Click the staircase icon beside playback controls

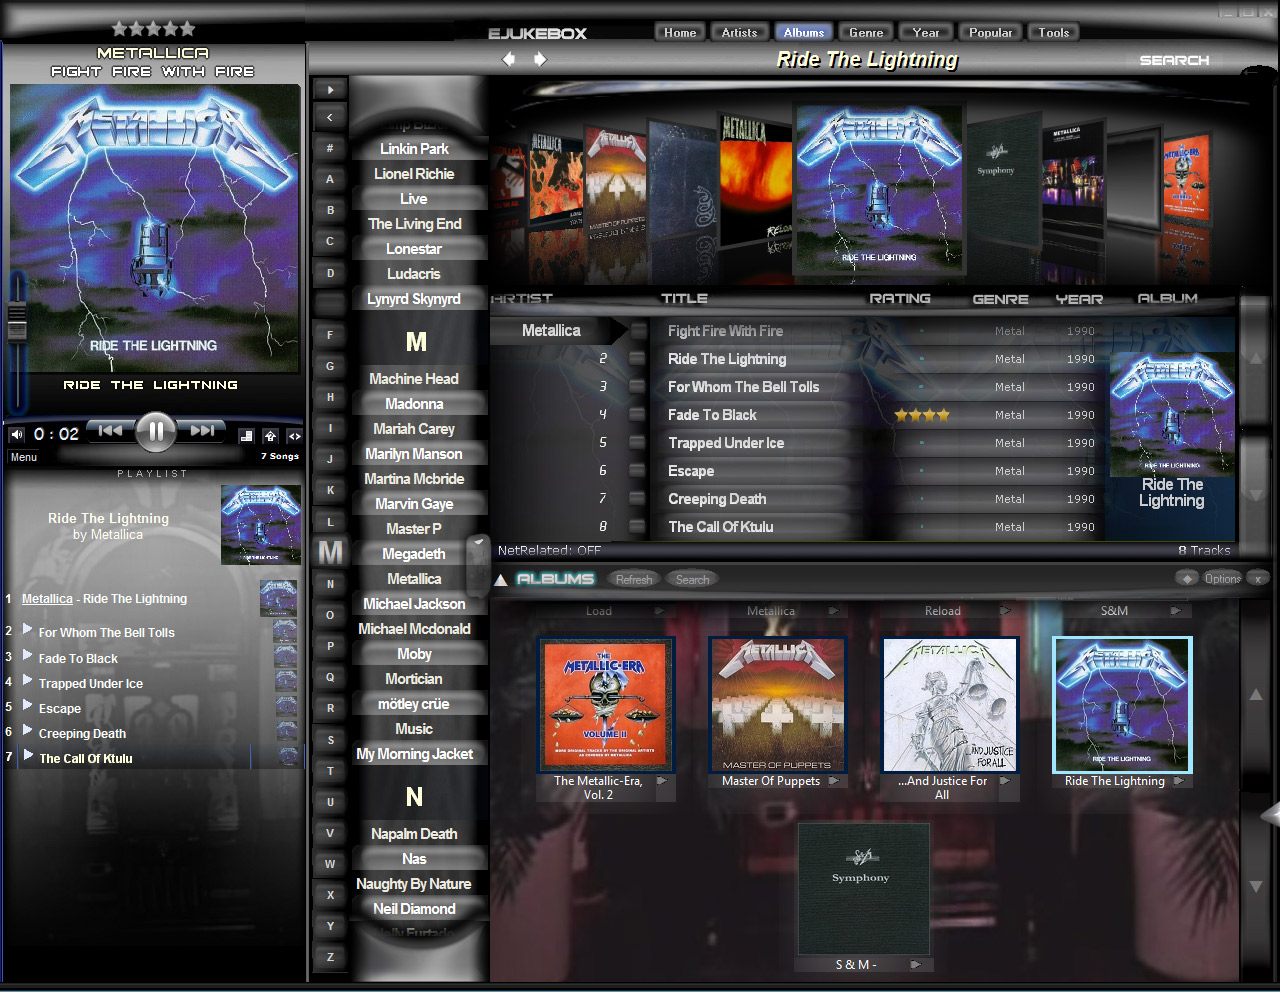pyautogui.click(x=246, y=436)
